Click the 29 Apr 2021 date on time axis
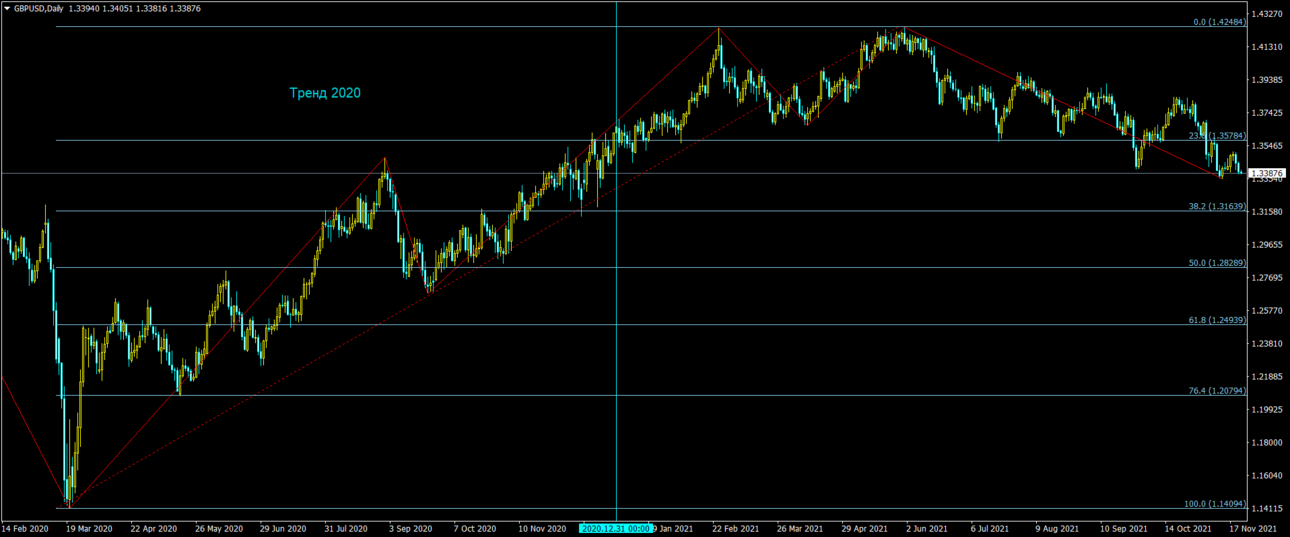The image size is (1290, 537). tap(864, 528)
